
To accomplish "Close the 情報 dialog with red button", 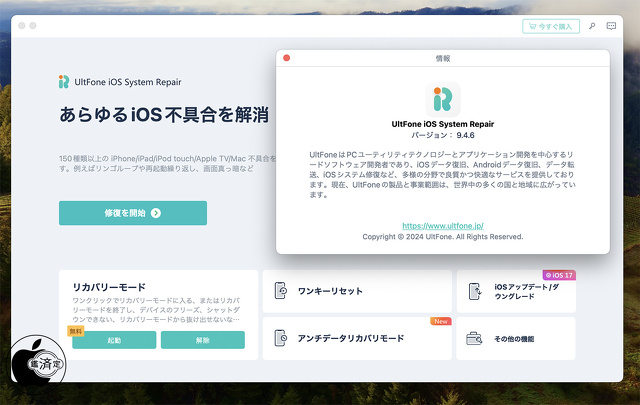I will (287, 58).
